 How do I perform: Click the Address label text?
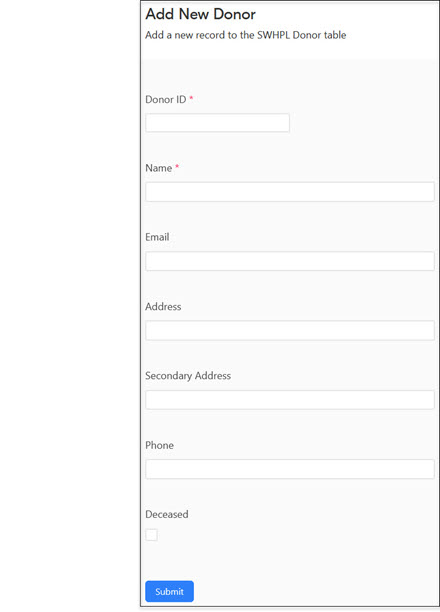click(163, 306)
